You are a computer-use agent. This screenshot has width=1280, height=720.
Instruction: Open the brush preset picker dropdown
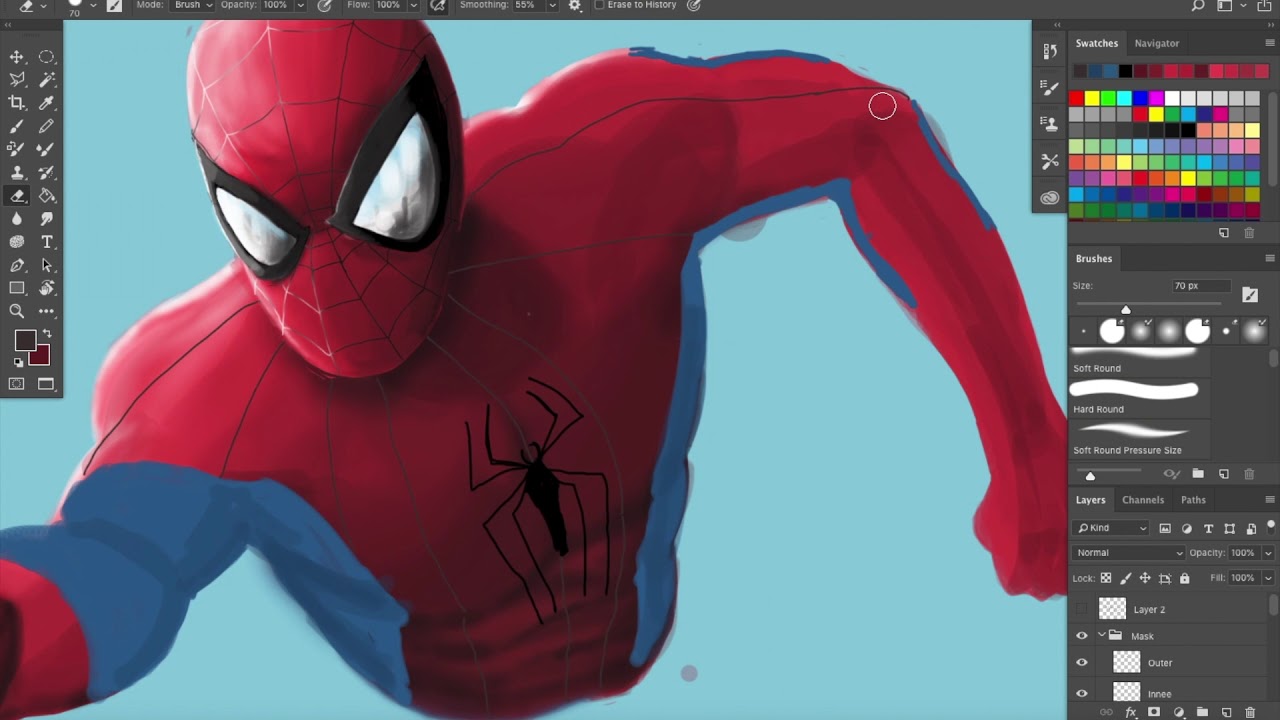93,6
